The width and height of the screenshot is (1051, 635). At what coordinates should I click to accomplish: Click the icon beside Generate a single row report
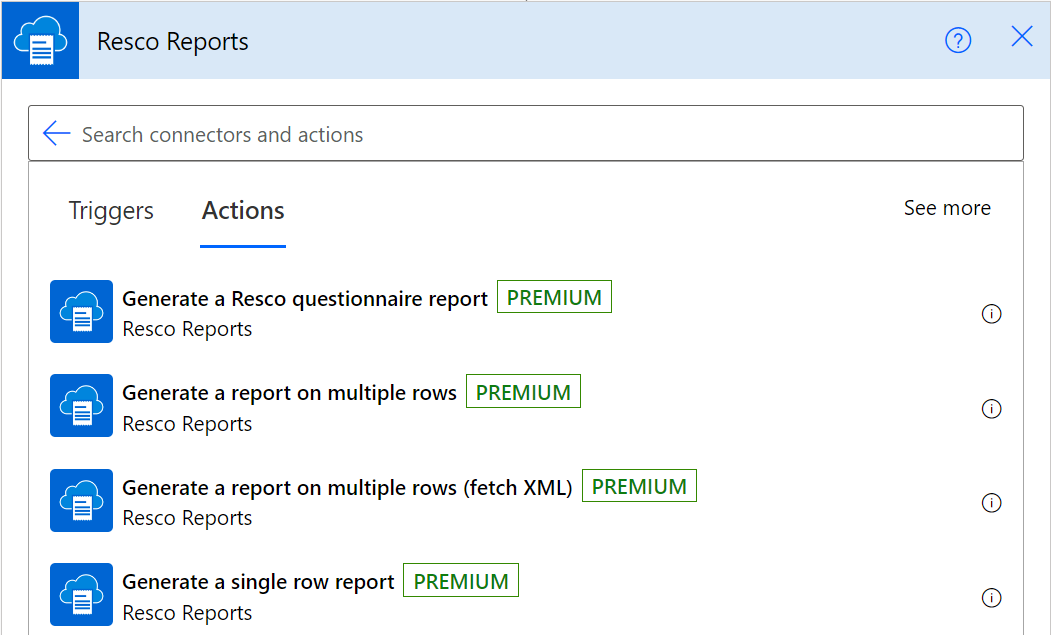[x=81, y=595]
